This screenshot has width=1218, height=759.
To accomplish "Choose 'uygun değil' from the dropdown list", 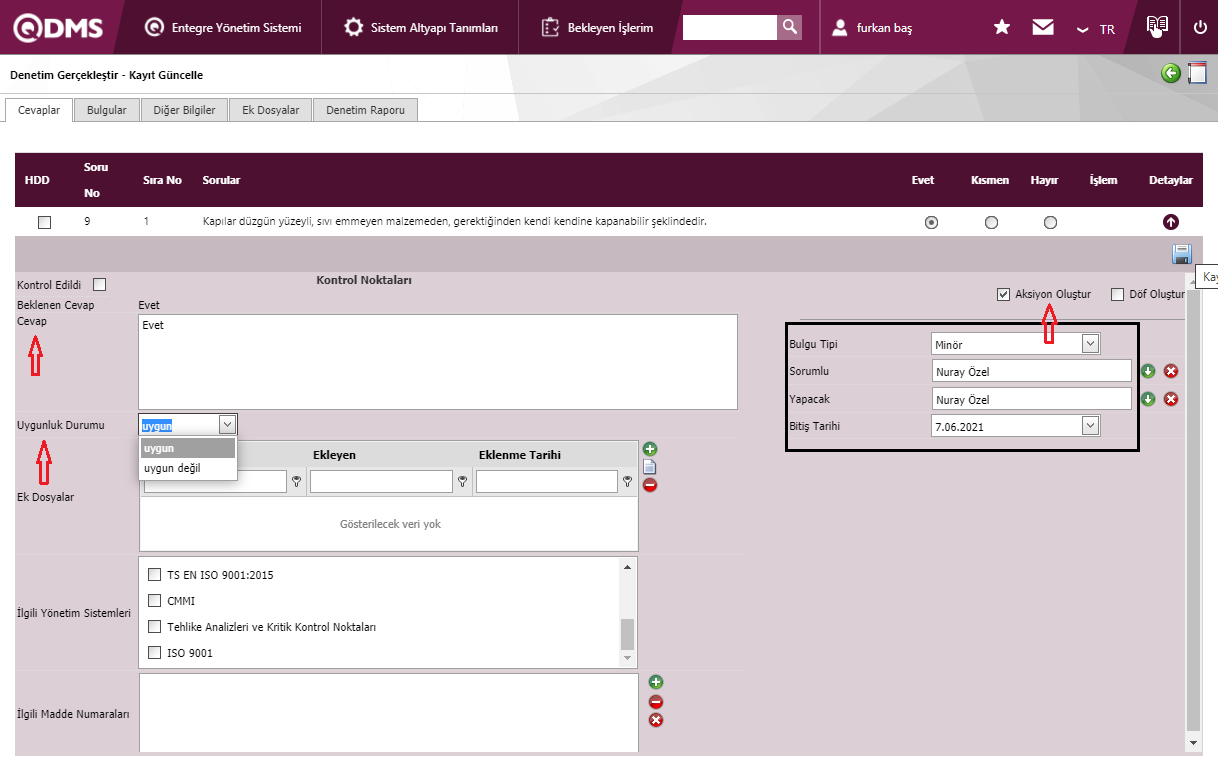I will pos(172,468).
